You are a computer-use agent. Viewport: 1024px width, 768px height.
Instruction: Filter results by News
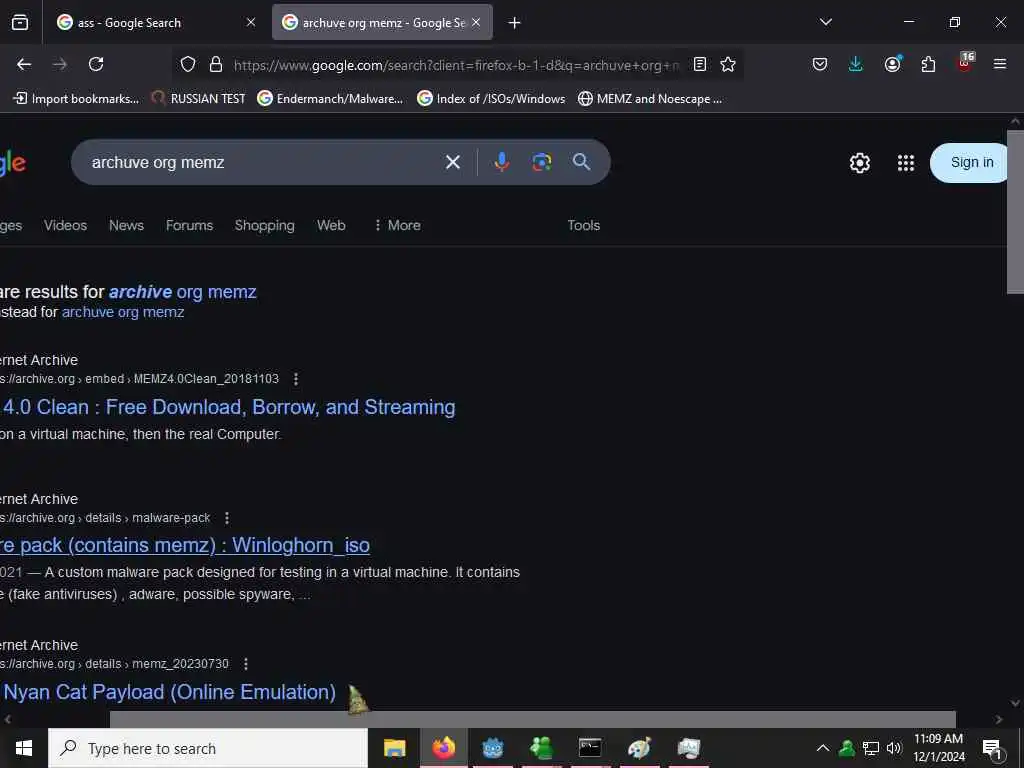tap(126, 225)
